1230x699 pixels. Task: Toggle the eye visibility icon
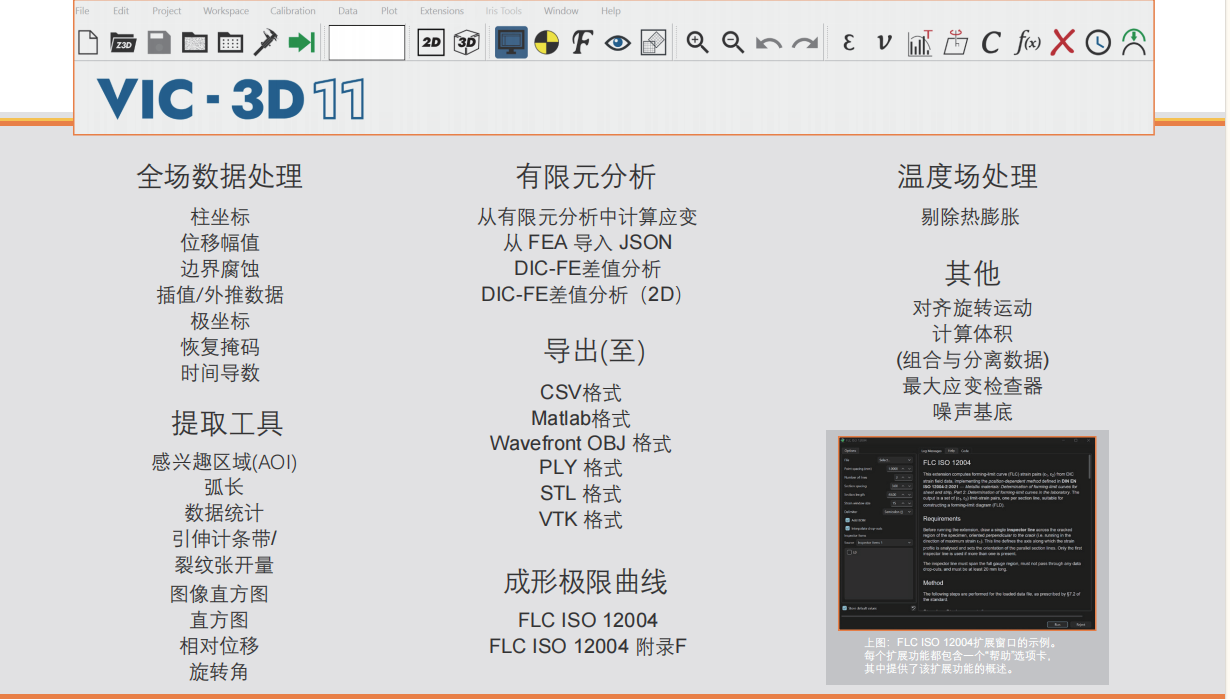click(617, 43)
